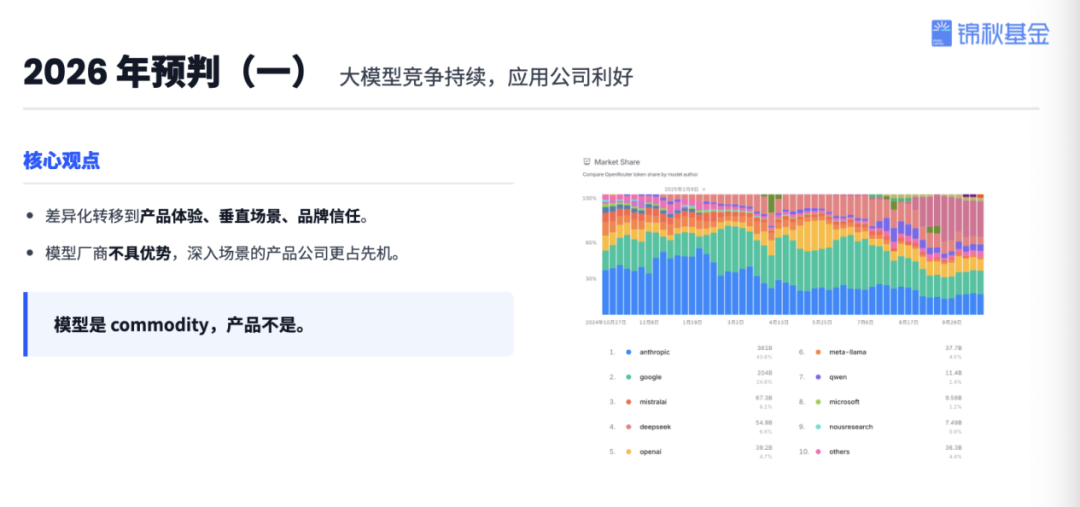Viewport: 1080px width, 507px height.
Task: Click the Market Share chart title
Action: click(617, 161)
